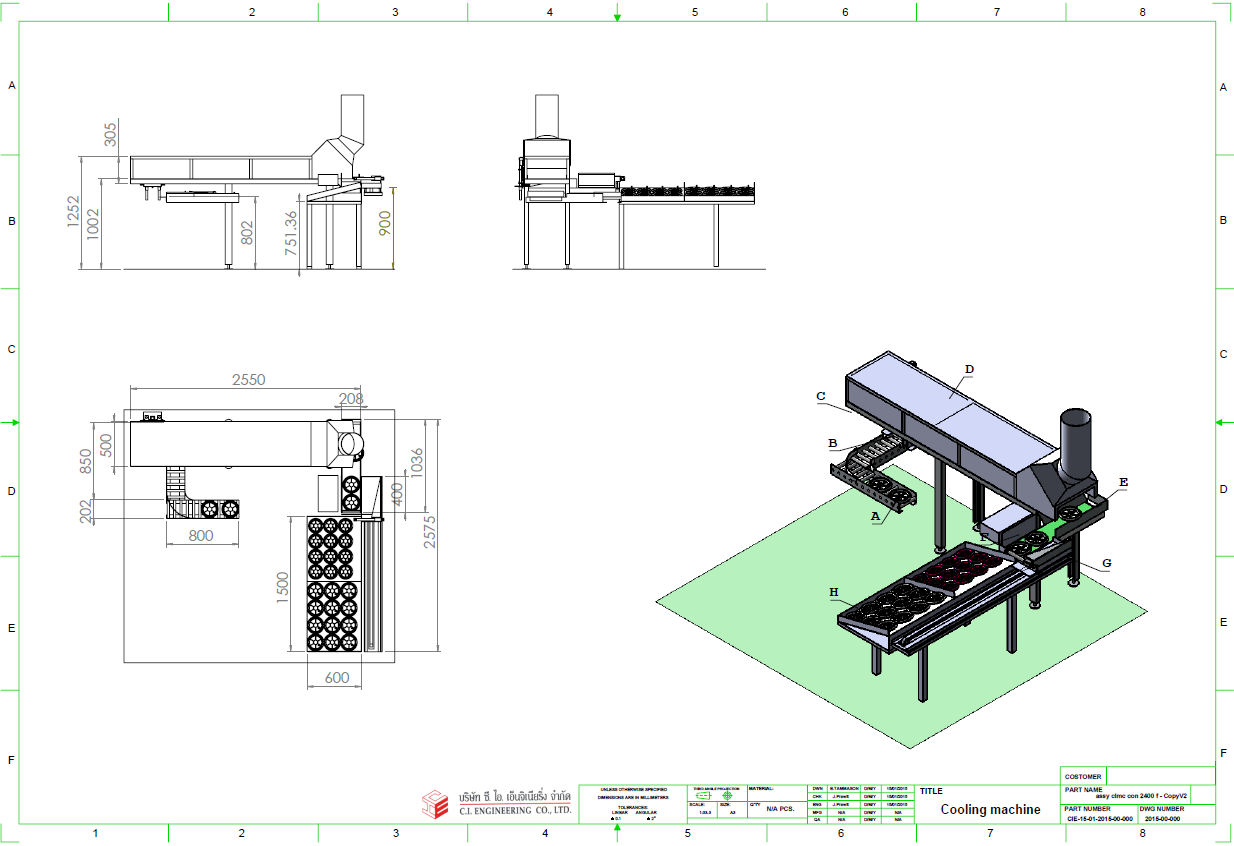Click part number CIE-15-01-2015-00-000
The width and height of the screenshot is (1234, 846).
[1099, 818]
